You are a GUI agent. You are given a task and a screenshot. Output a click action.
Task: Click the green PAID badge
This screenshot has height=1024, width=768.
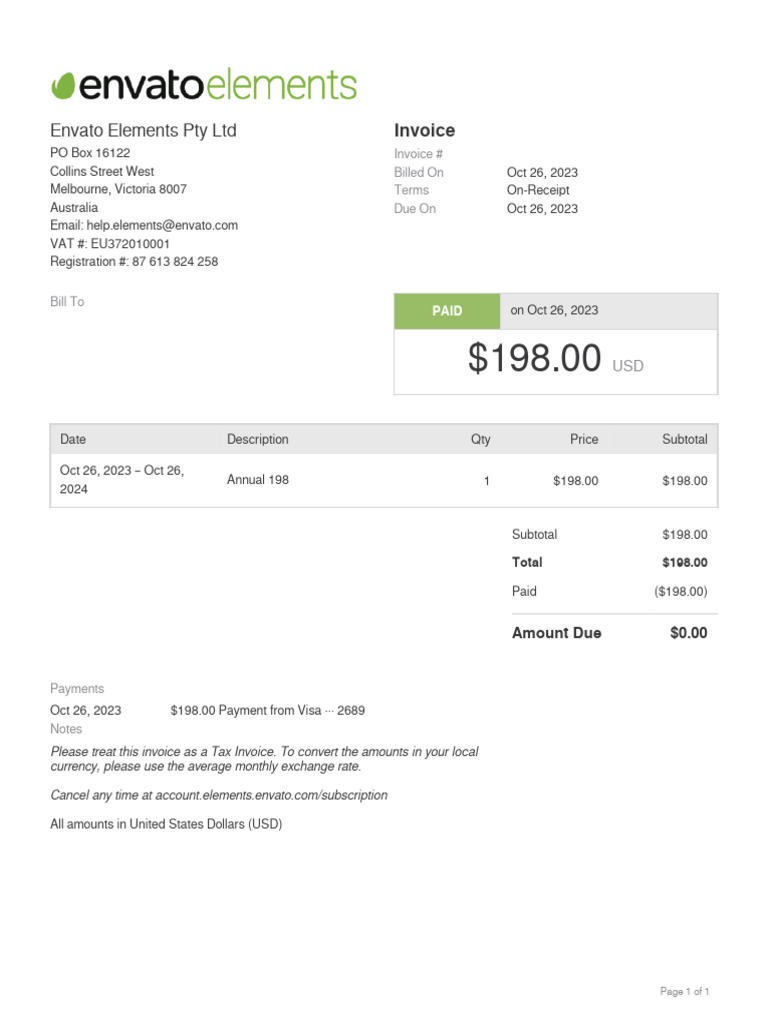pyautogui.click(x=447, y=311)
